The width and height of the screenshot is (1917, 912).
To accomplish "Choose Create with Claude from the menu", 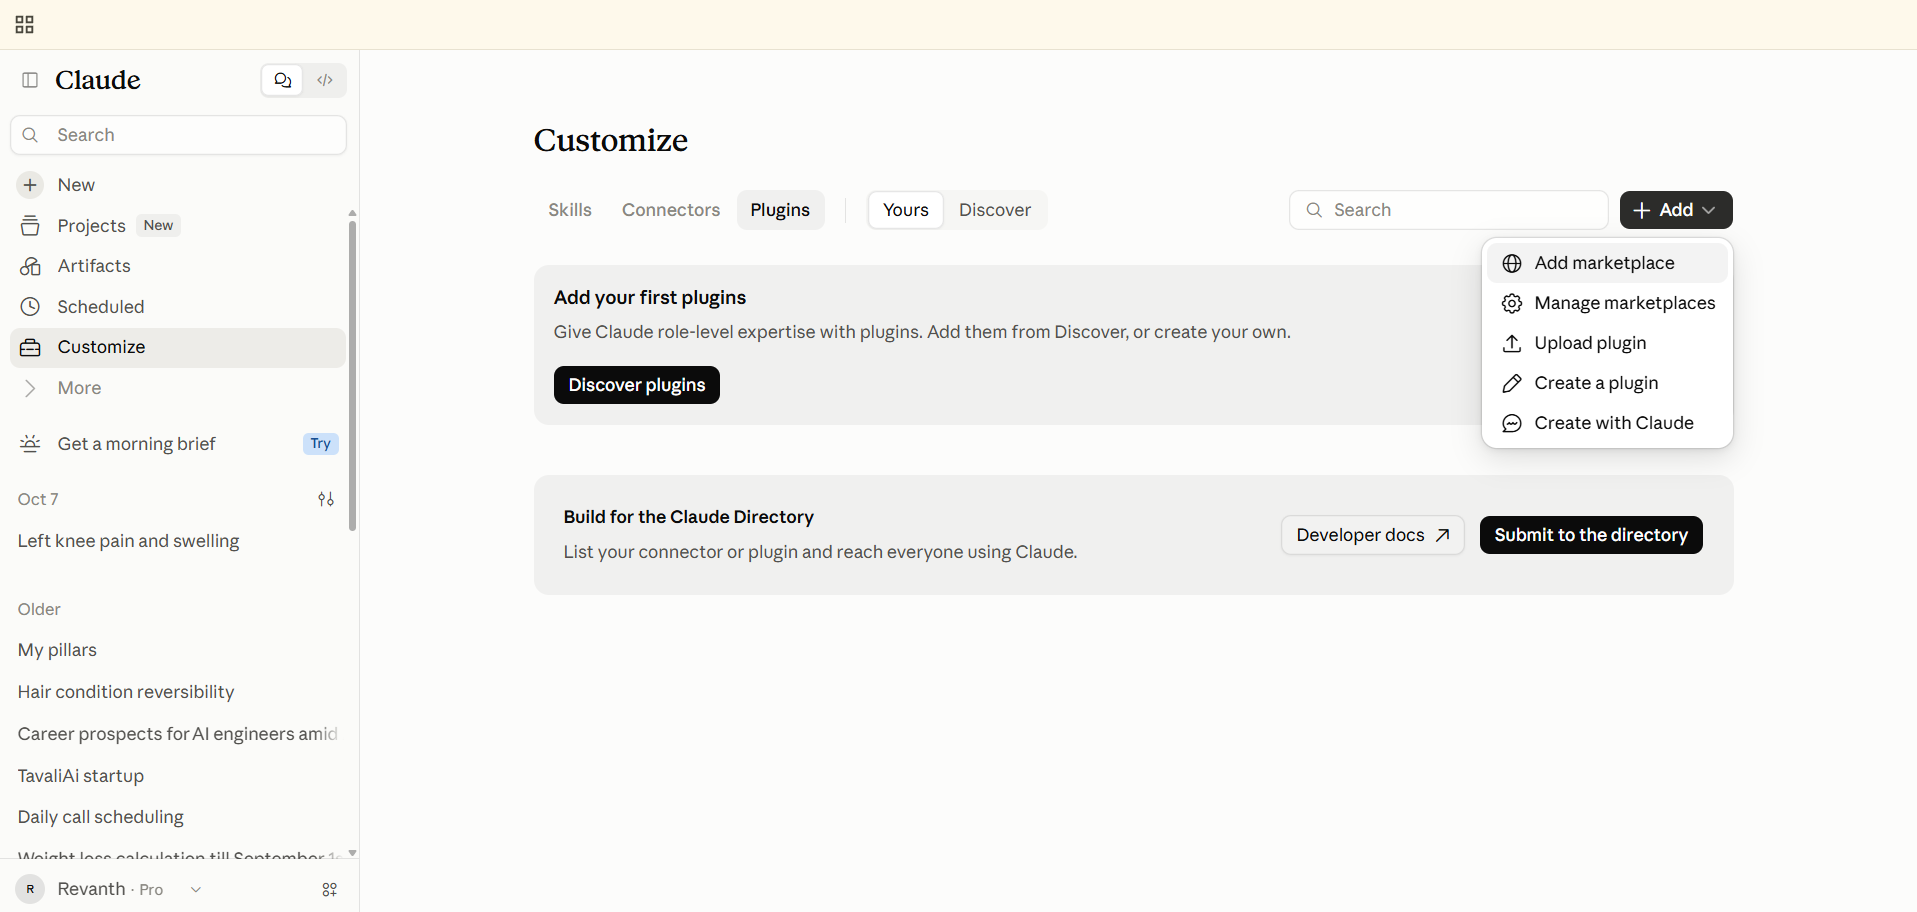I will point(1607,423).
